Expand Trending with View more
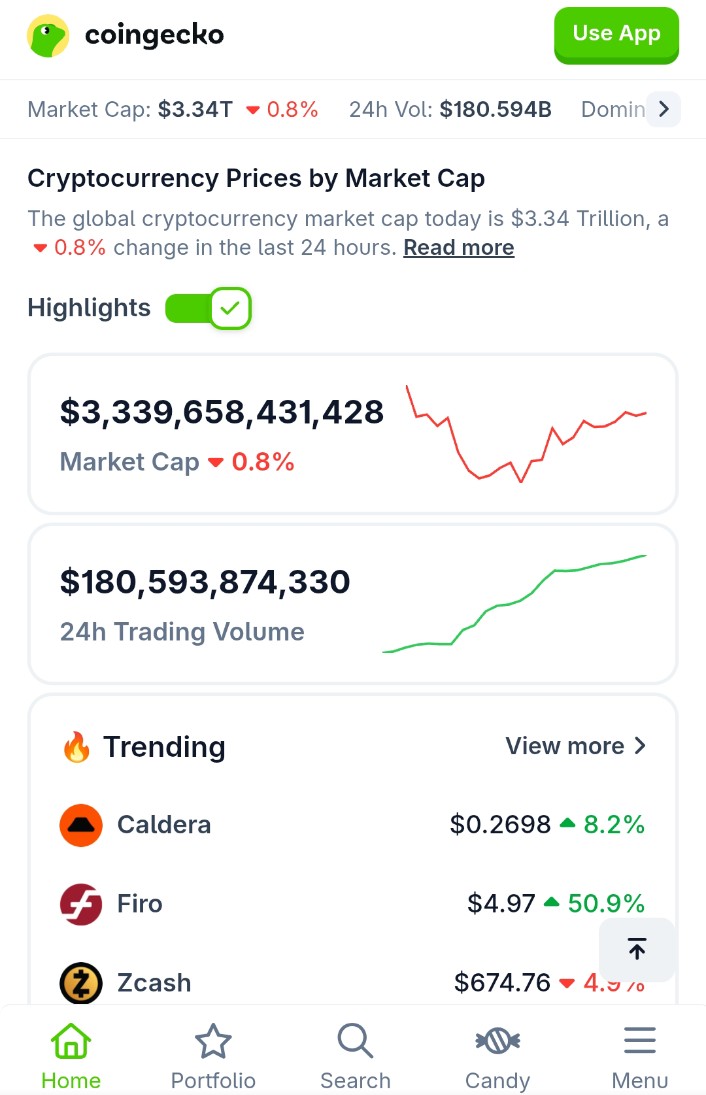Image resolution: width=706 pixels, height=1095 pixels. tap(575, 746)
